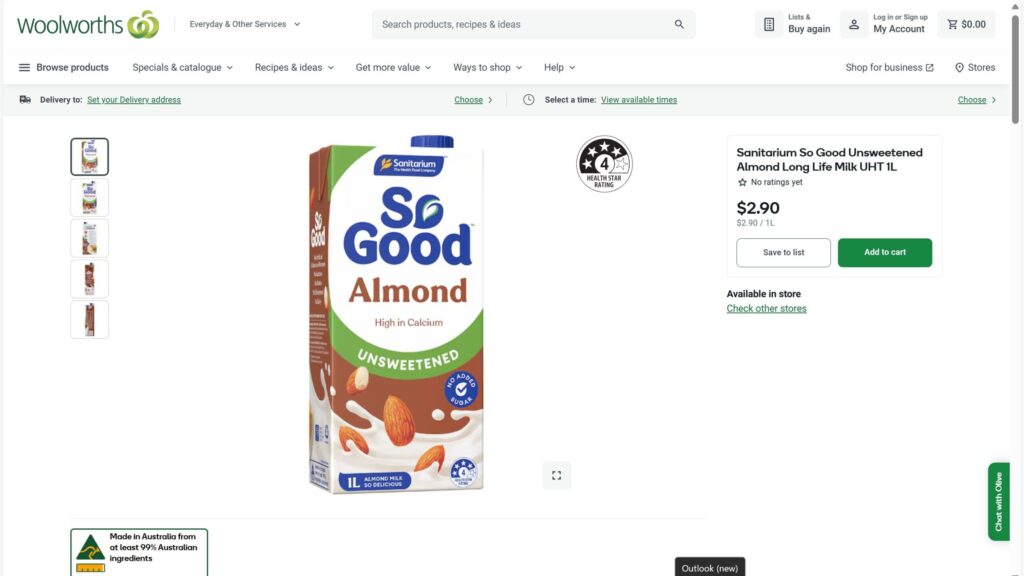This screenshot has height=576, width=1024.
Task: Click the Health Star Rating badge
Action: coord(604,164)
